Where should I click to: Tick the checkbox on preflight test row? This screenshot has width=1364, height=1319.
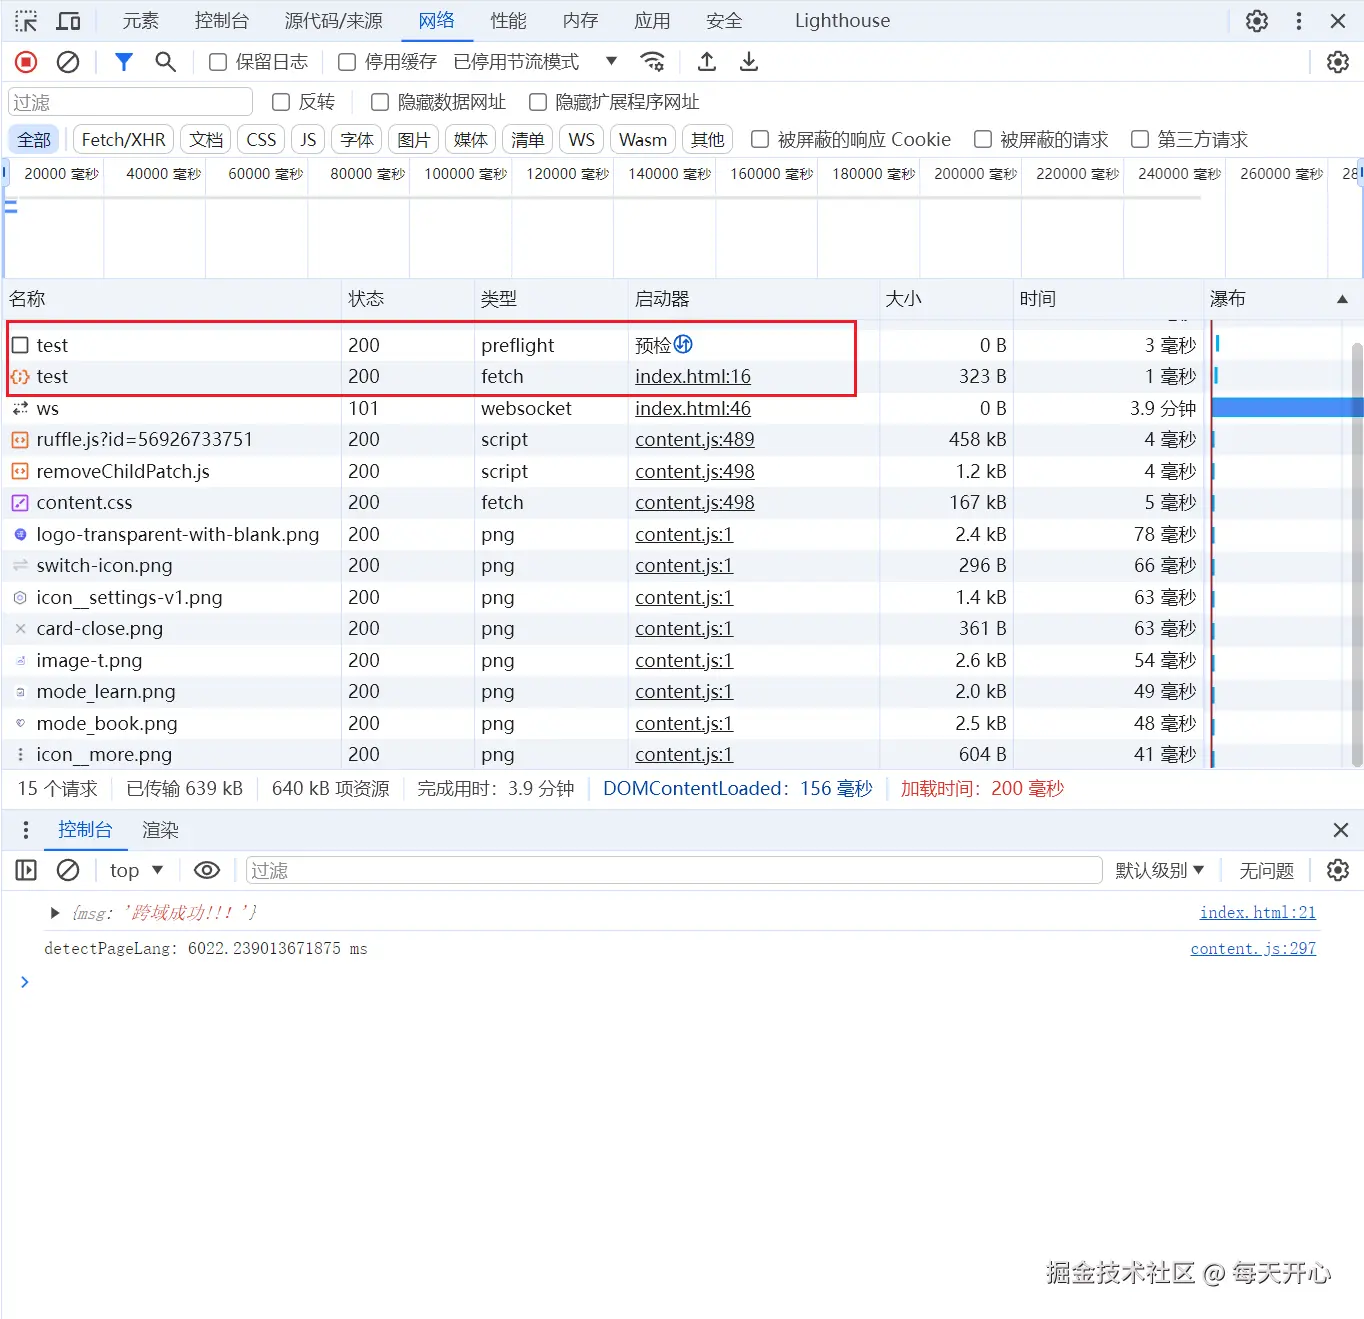(20, 345)
